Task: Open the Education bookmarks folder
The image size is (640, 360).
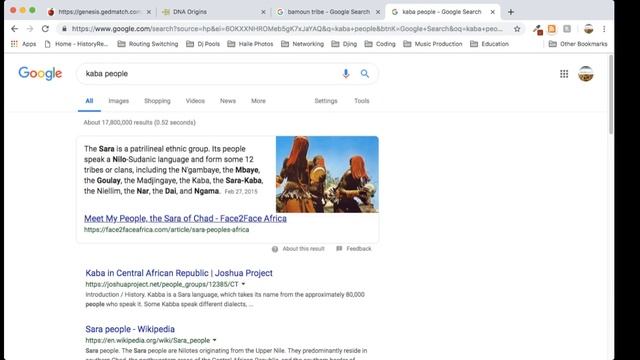Action: click(489, 44)
